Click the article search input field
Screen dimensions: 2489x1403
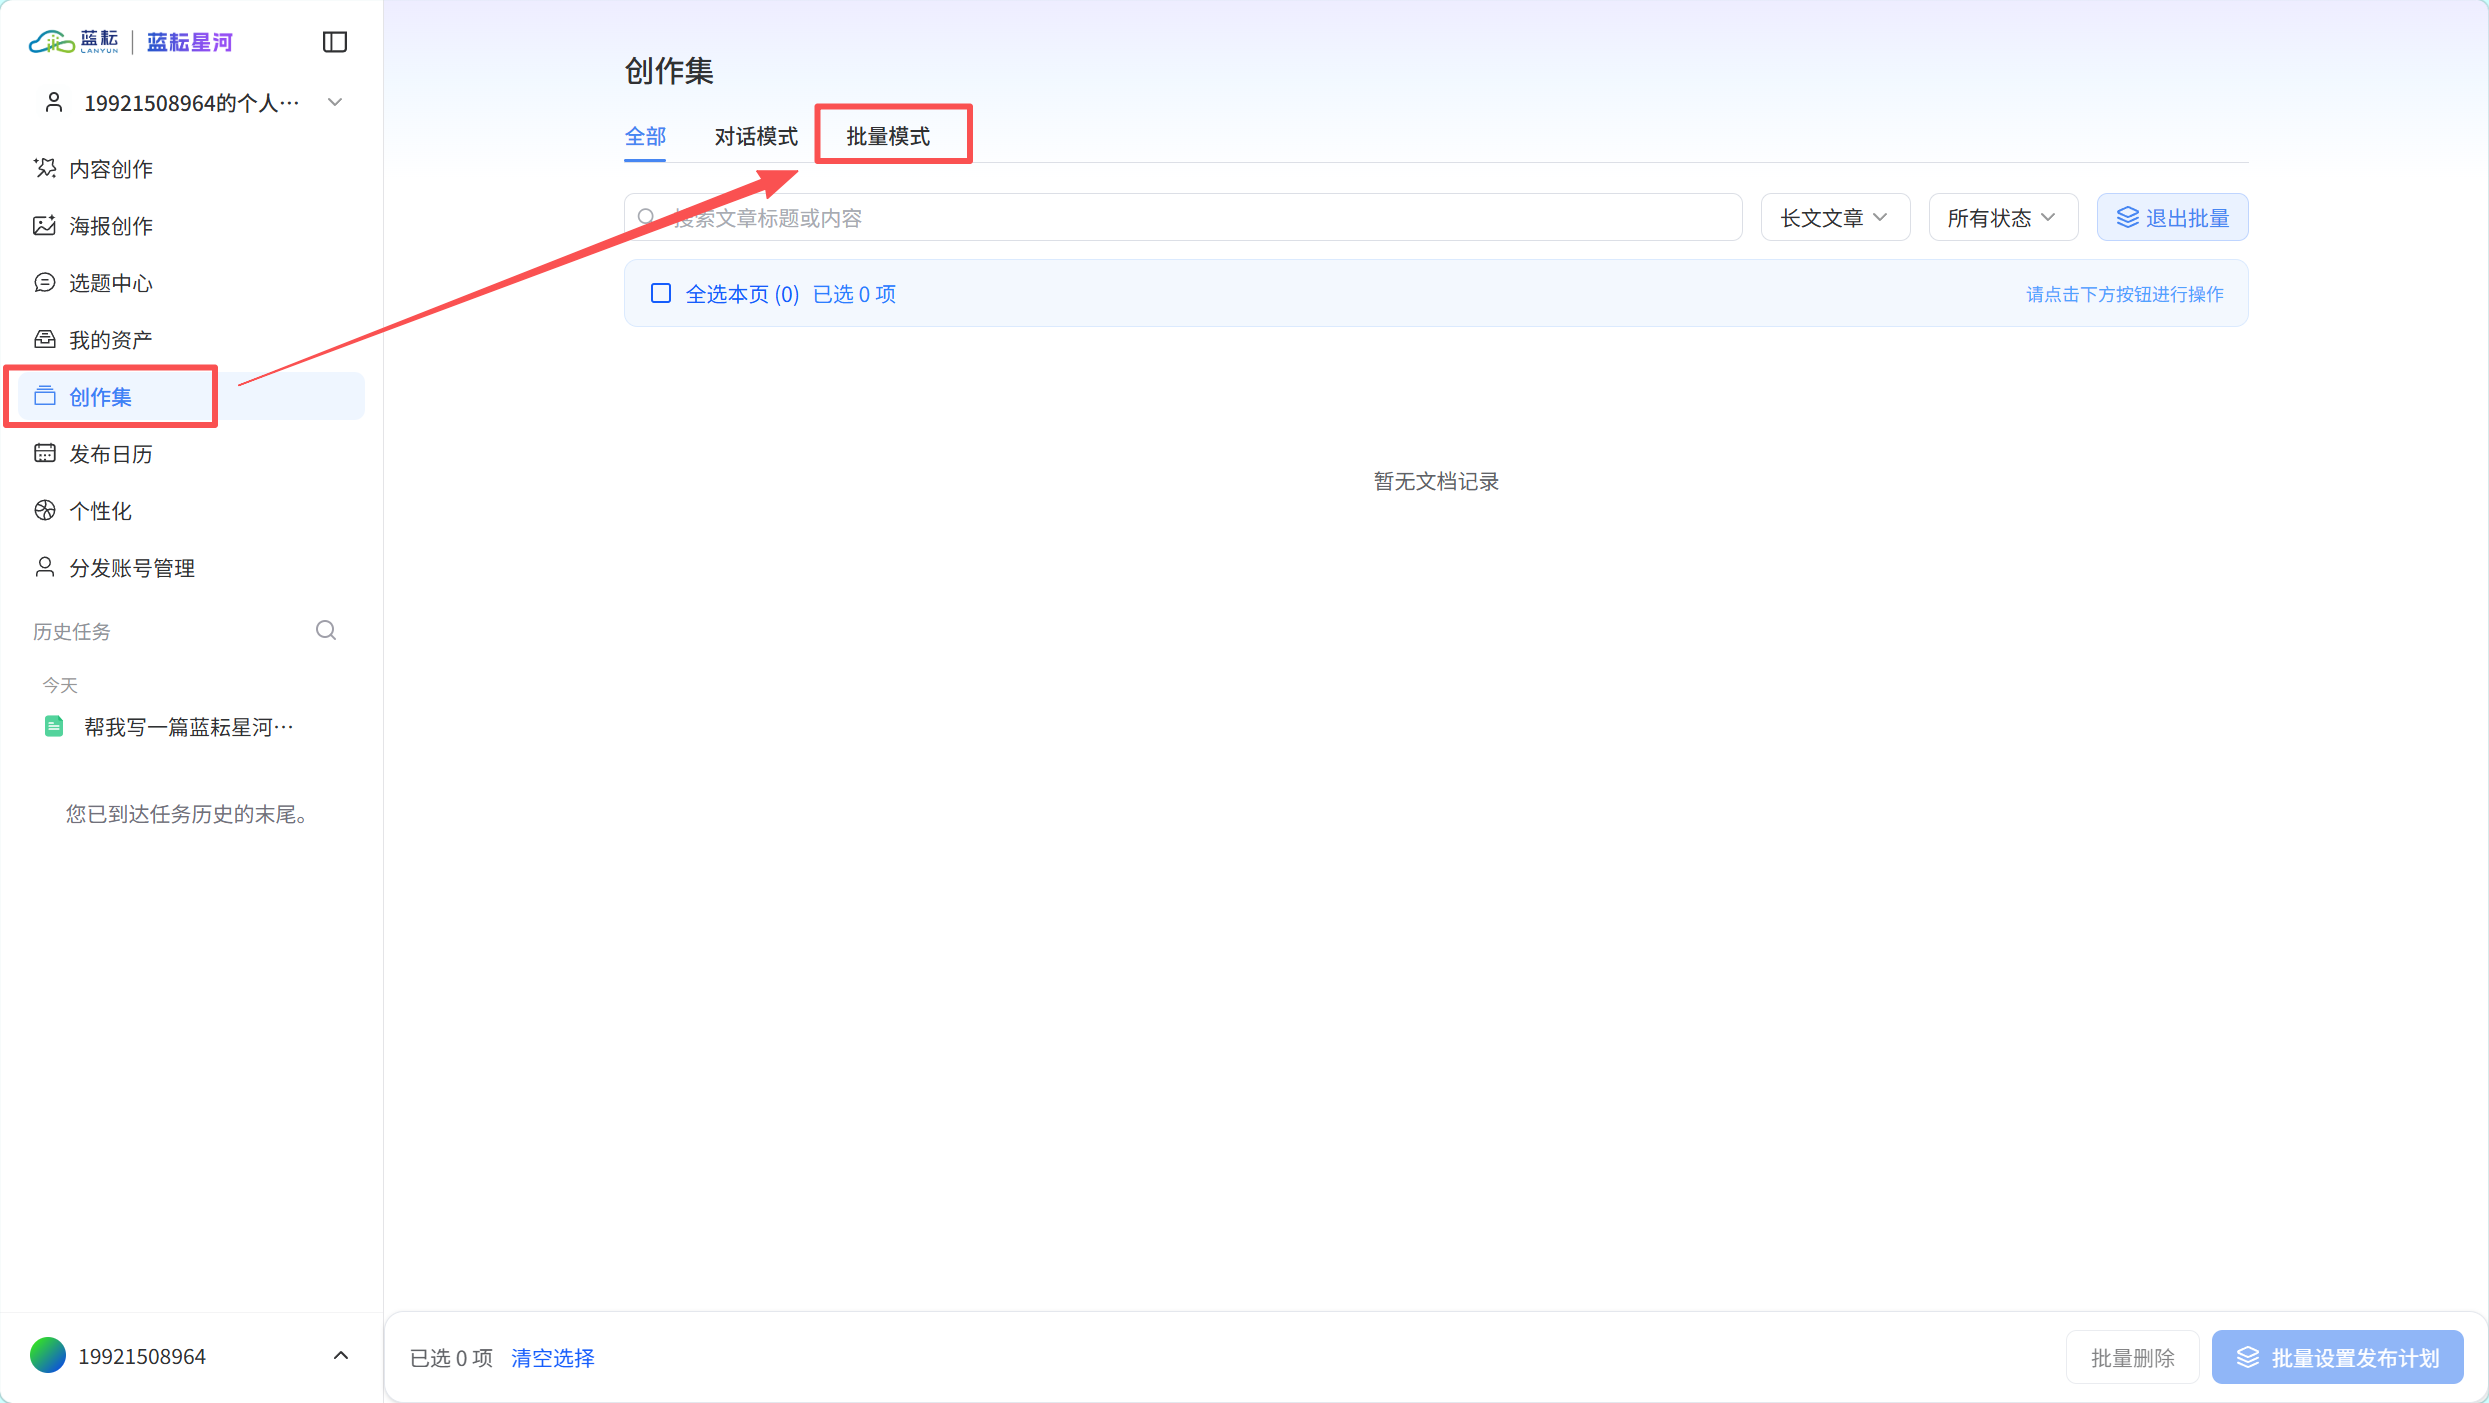point(1180,217)
